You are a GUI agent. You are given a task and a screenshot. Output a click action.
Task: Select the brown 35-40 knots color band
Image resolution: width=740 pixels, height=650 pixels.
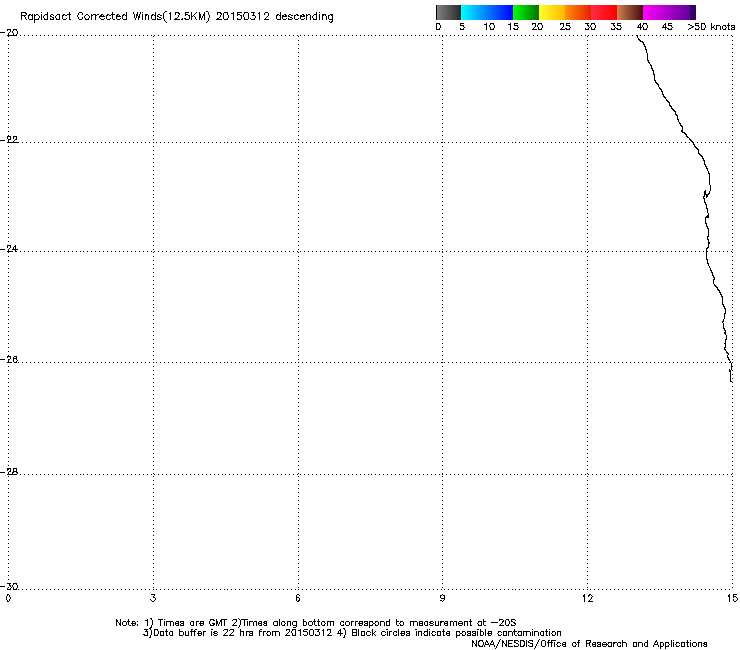click(630, 12)
